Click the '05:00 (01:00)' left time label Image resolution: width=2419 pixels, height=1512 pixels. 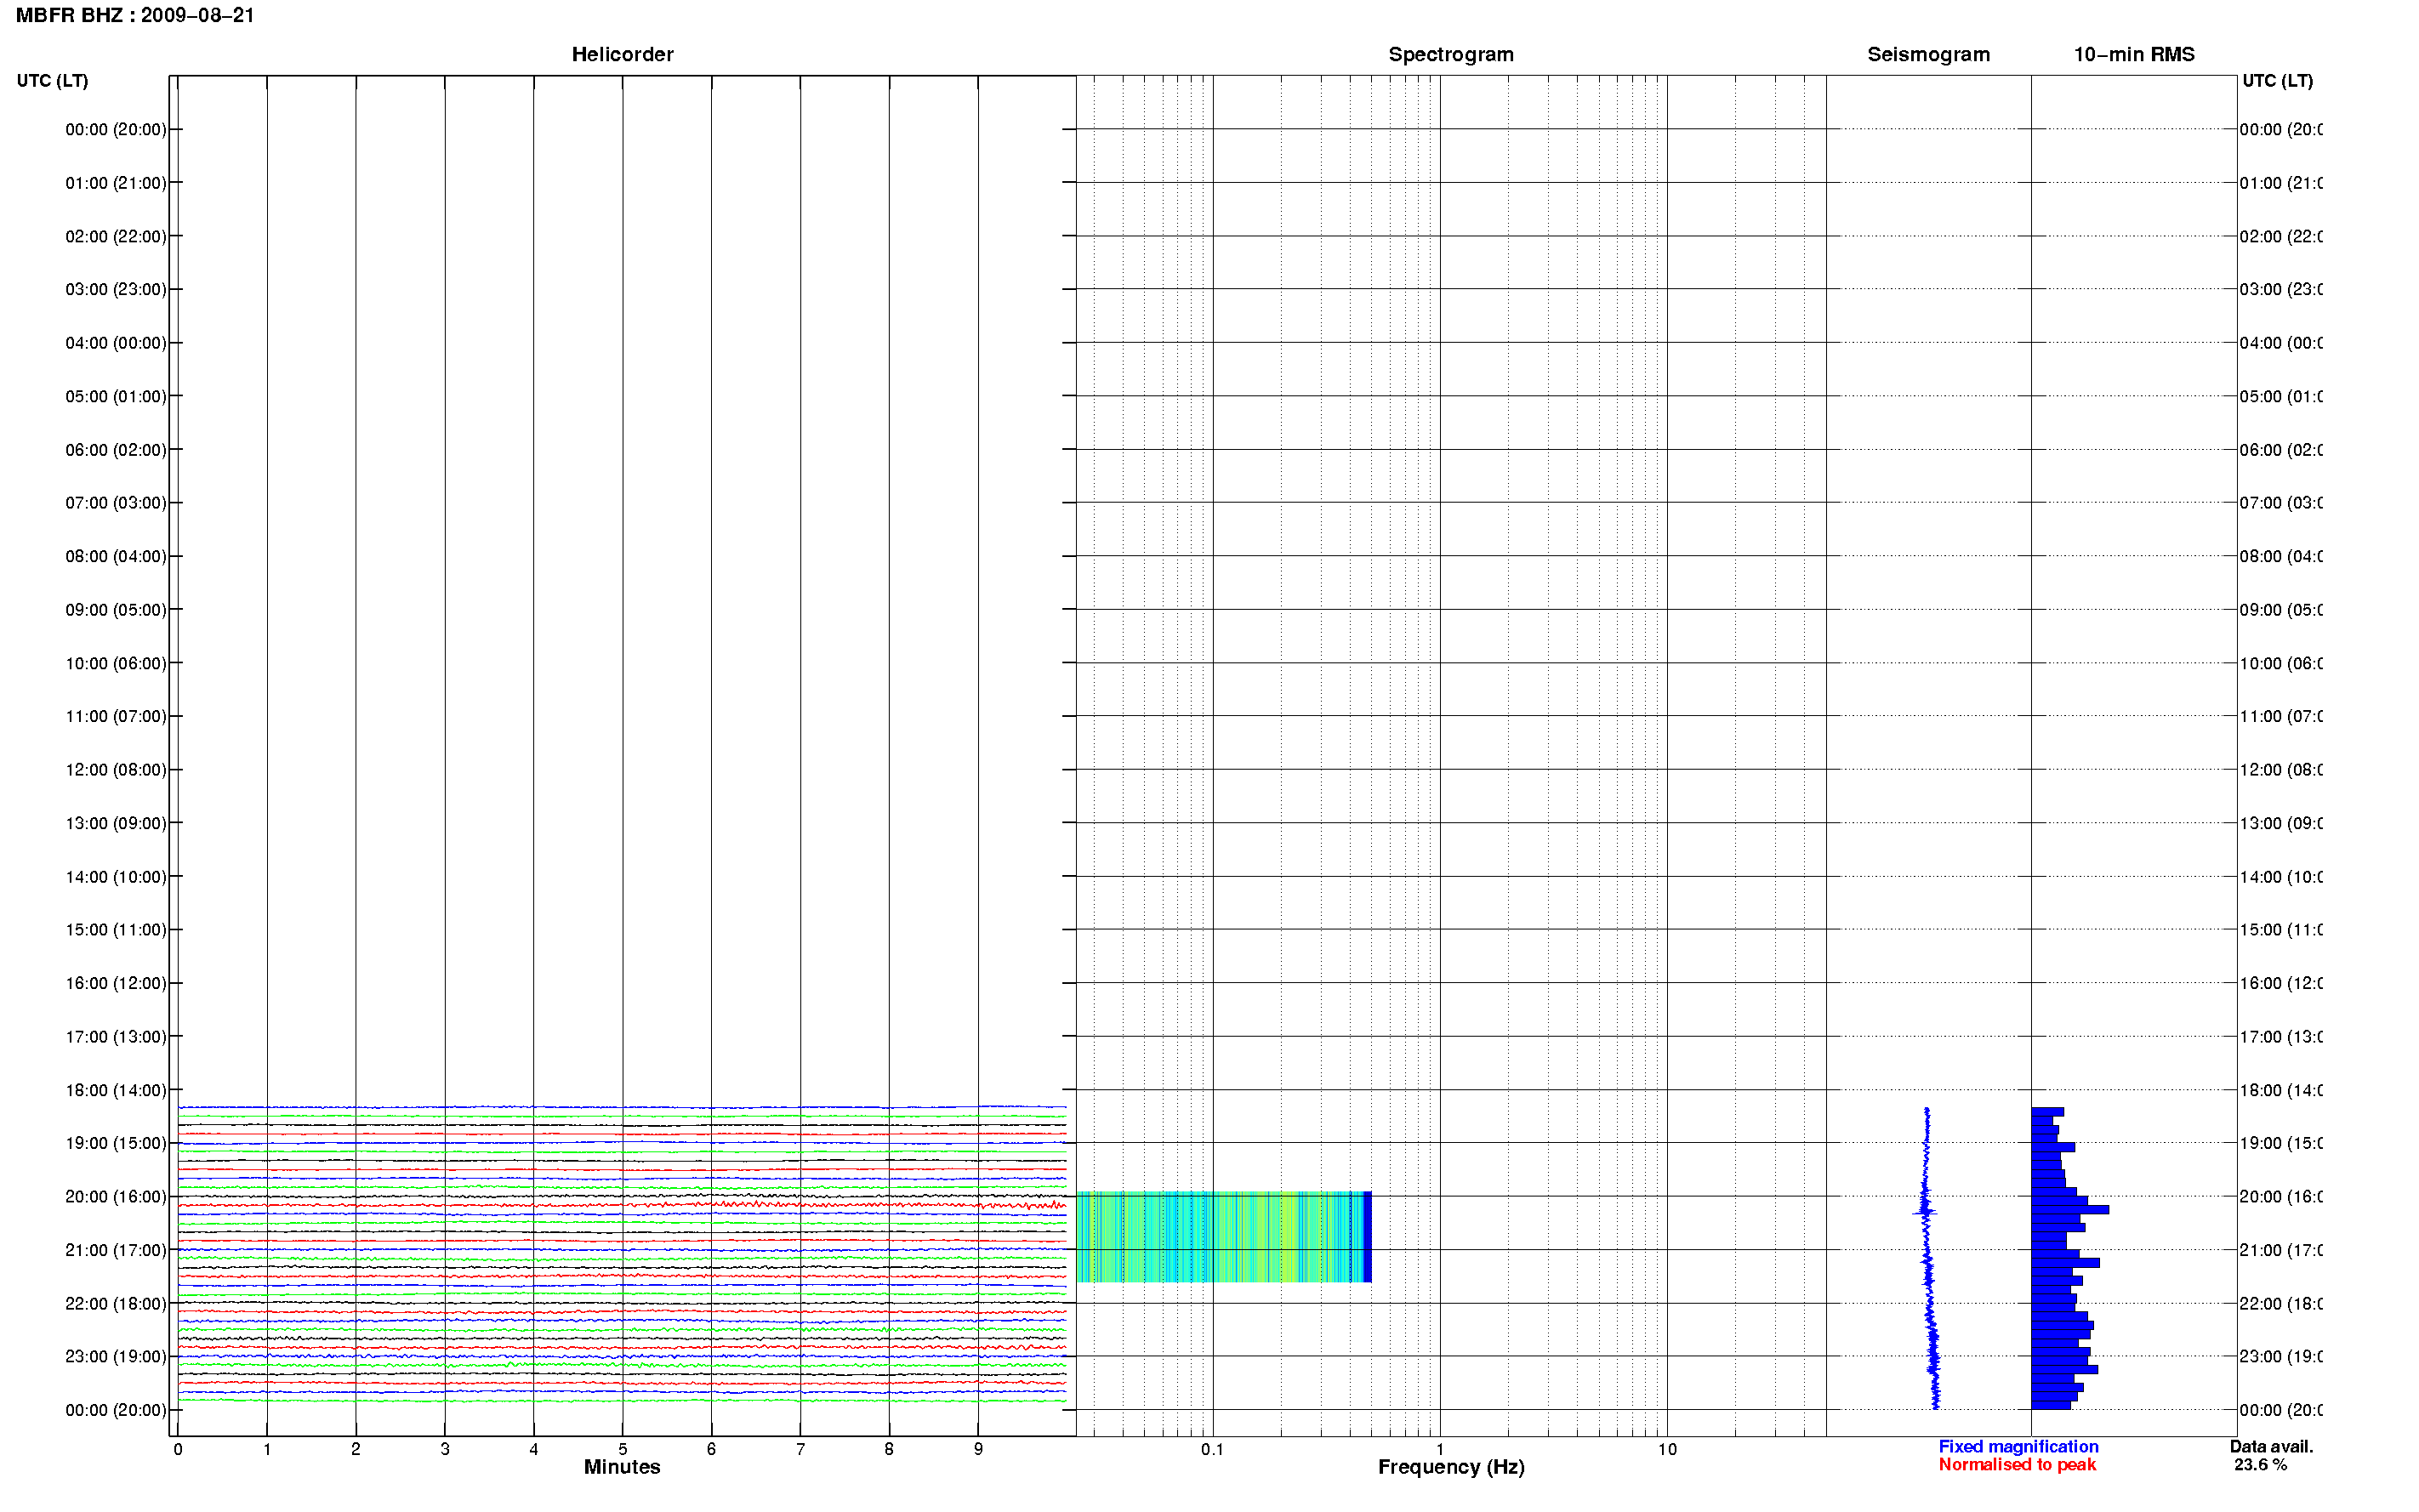(x=116, y=396)
